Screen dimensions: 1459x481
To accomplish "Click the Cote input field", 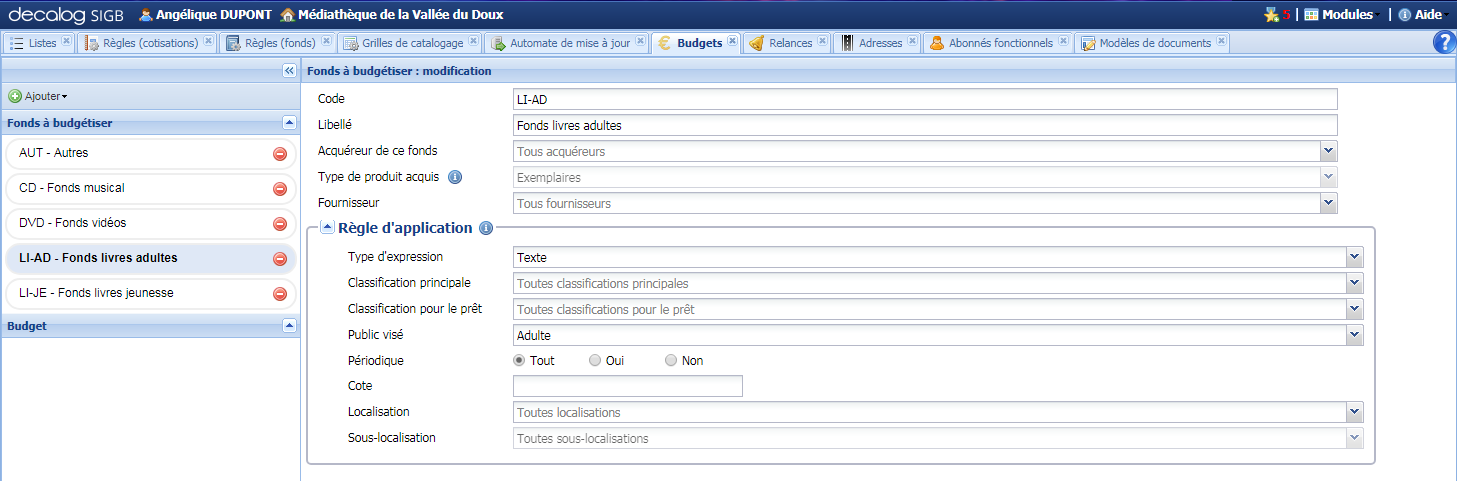I will click(627, 386).
